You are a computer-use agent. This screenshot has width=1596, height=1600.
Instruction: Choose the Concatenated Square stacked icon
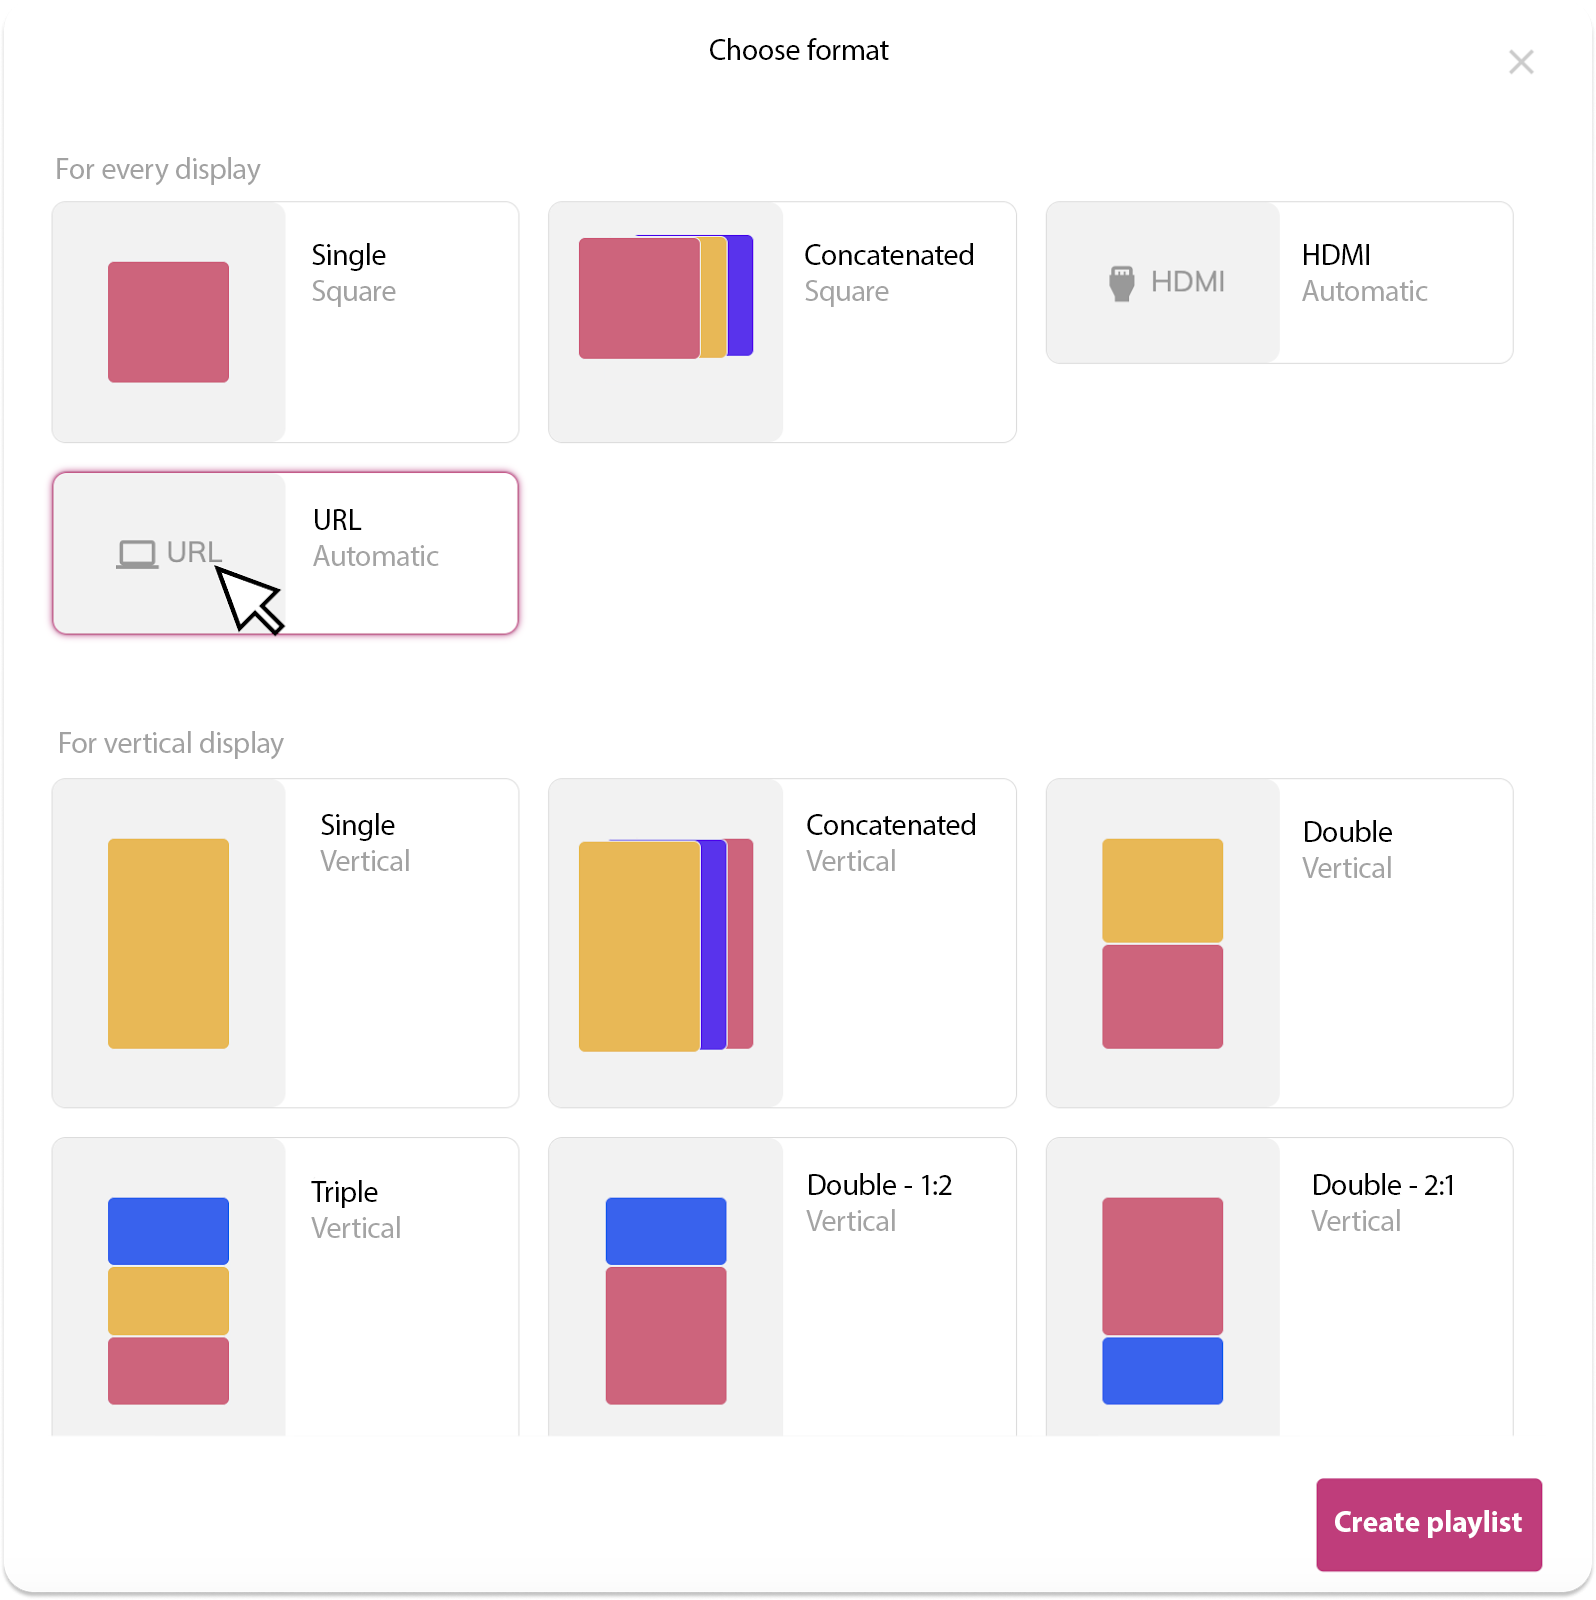click(666, 297)
